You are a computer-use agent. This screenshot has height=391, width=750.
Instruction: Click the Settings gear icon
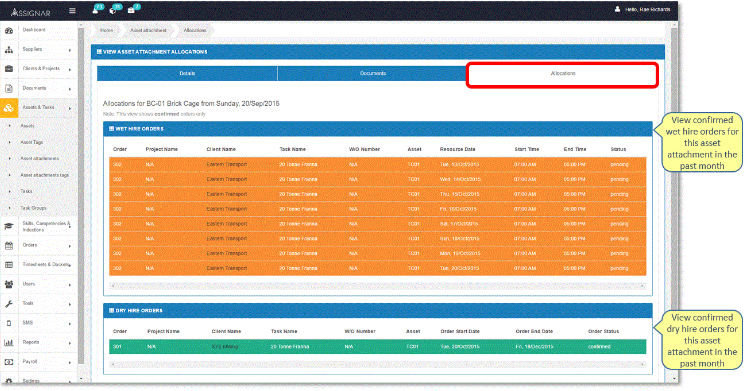9,381
